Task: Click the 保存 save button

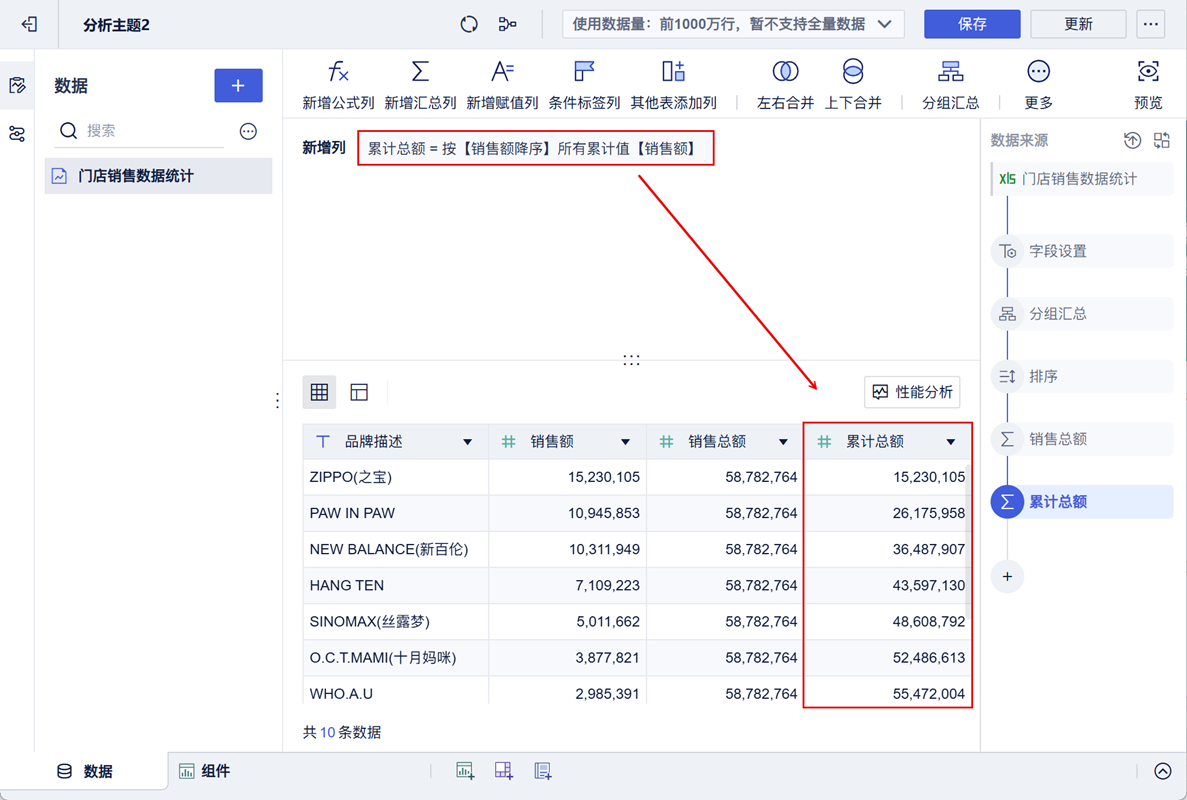Action: coord(971,24)
